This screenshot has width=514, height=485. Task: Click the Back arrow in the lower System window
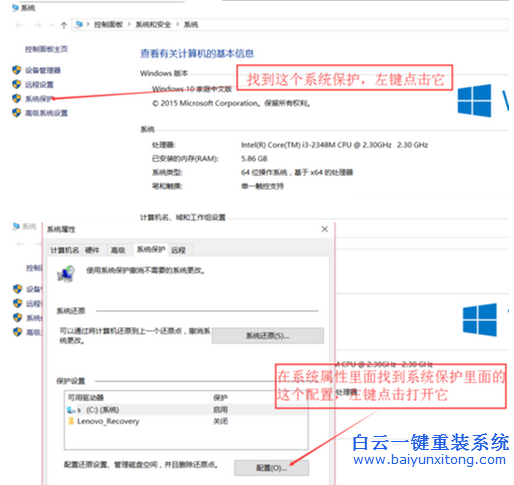20,244
